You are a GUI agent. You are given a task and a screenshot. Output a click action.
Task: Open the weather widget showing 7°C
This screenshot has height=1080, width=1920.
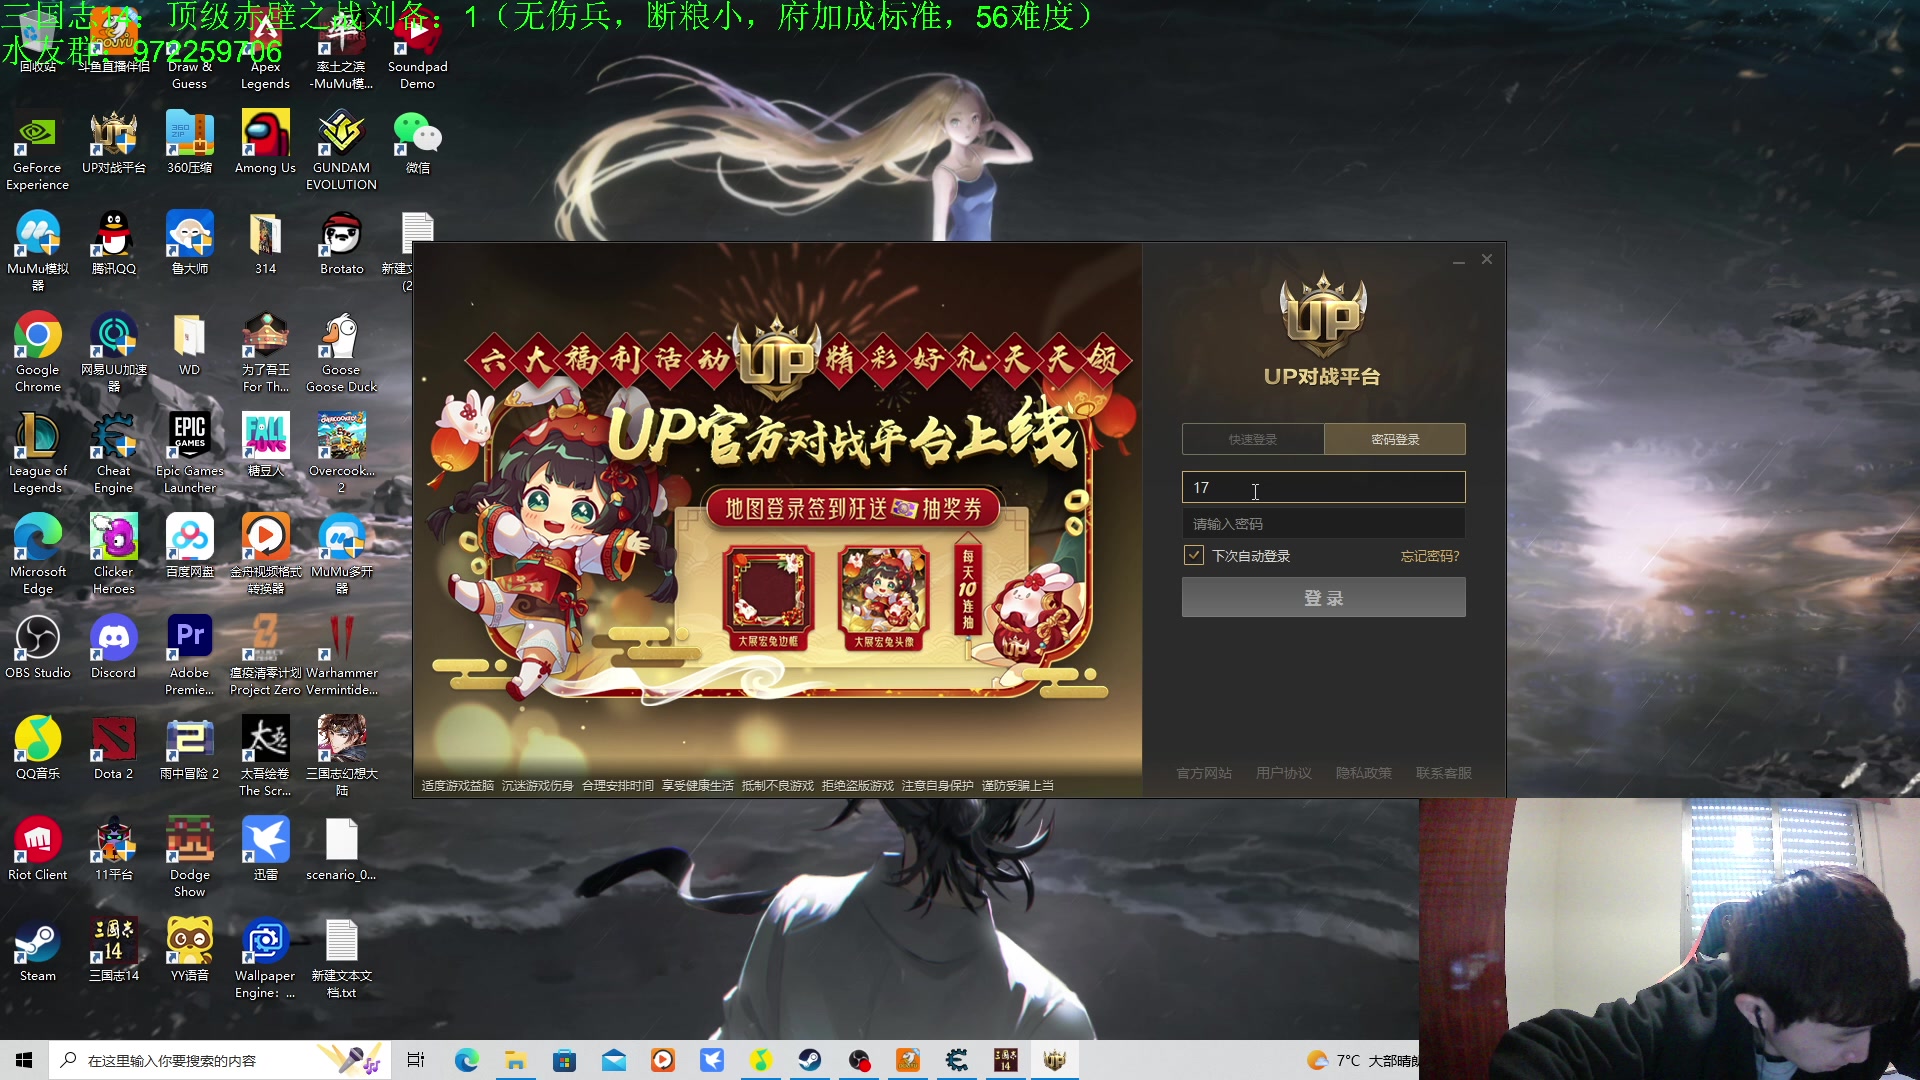pos(1361,1060)
